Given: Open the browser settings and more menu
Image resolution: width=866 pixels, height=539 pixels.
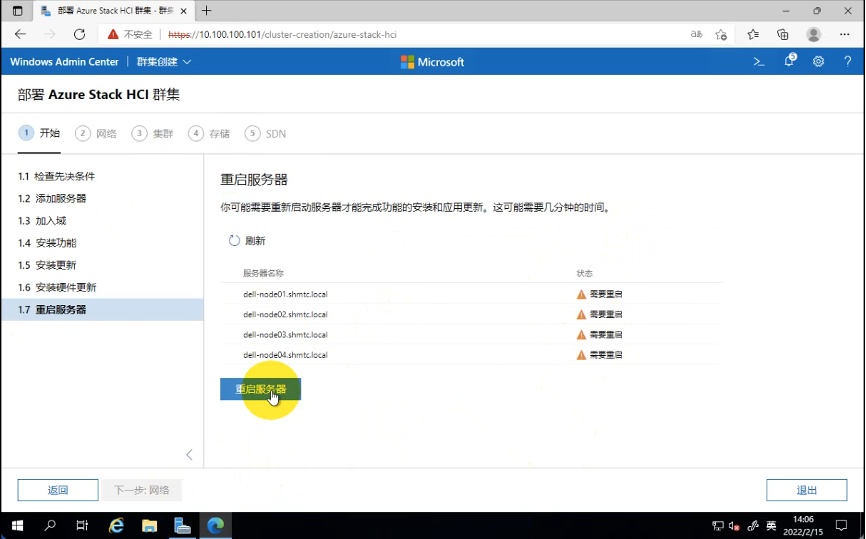Looking at the screenshot, I should [844, 34].
